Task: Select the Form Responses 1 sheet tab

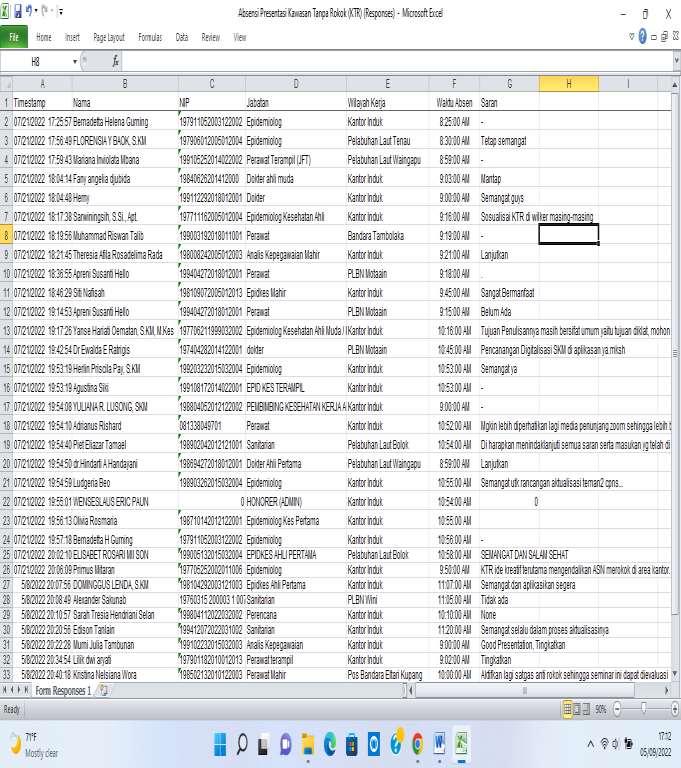Action: [63, 691]
